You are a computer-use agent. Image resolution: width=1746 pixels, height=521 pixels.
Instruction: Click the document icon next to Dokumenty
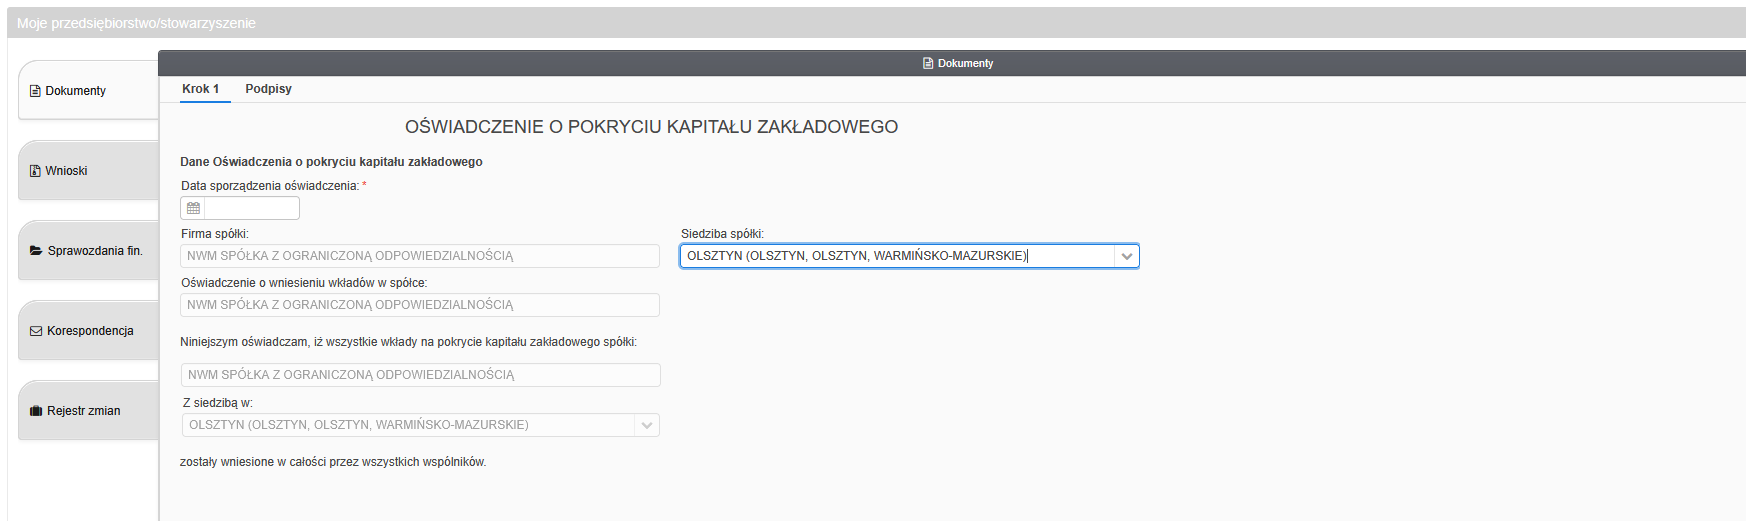click(x=35, y=91)
